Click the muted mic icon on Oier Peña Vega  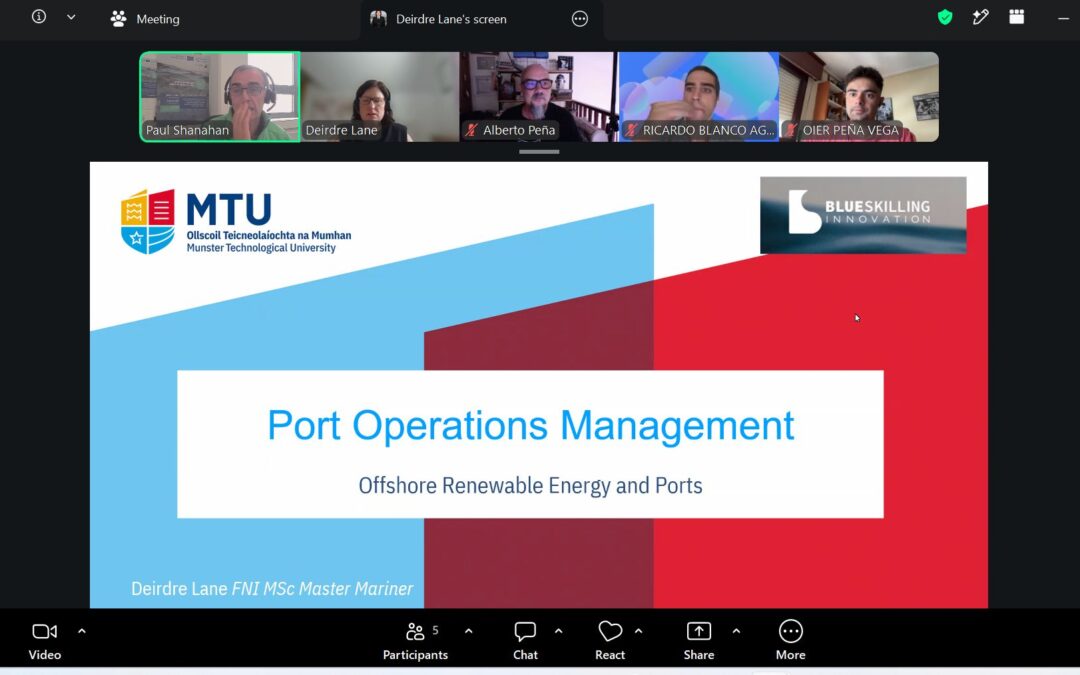tap(791, 130)
